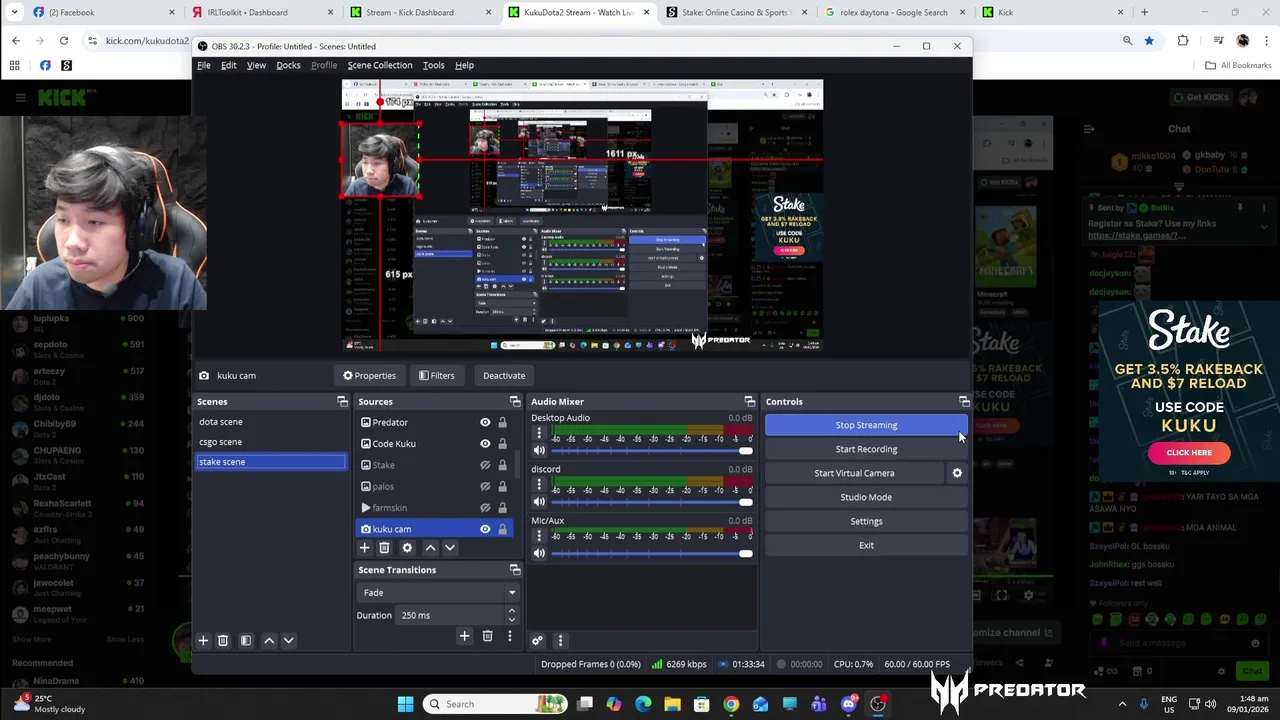Float the Sources dock
The width and height of the screenshot is (1280, 720).
click(x=515, y=402)
